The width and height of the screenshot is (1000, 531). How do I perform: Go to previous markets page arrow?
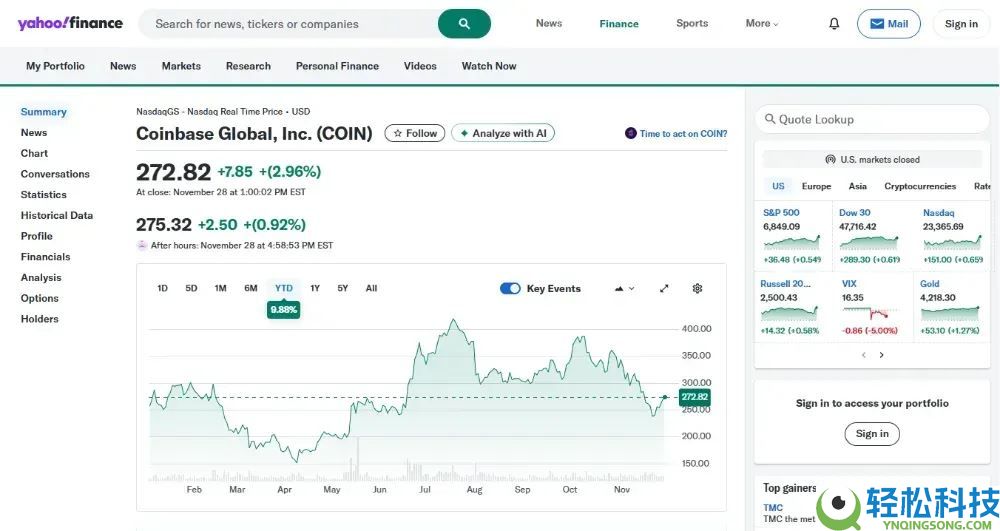tap(864, 355)
